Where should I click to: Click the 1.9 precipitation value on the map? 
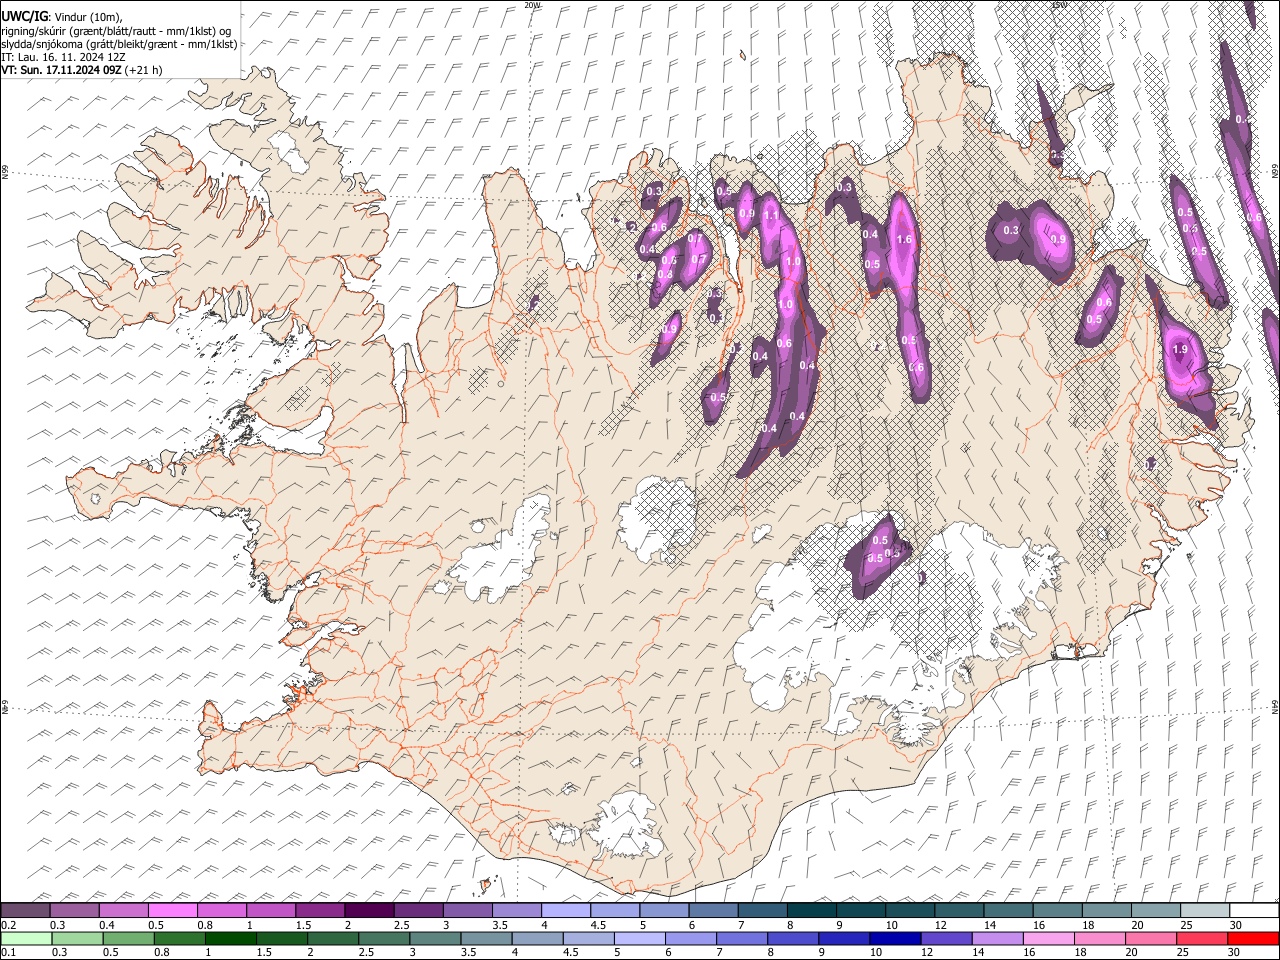click(x=1180, y=349)
